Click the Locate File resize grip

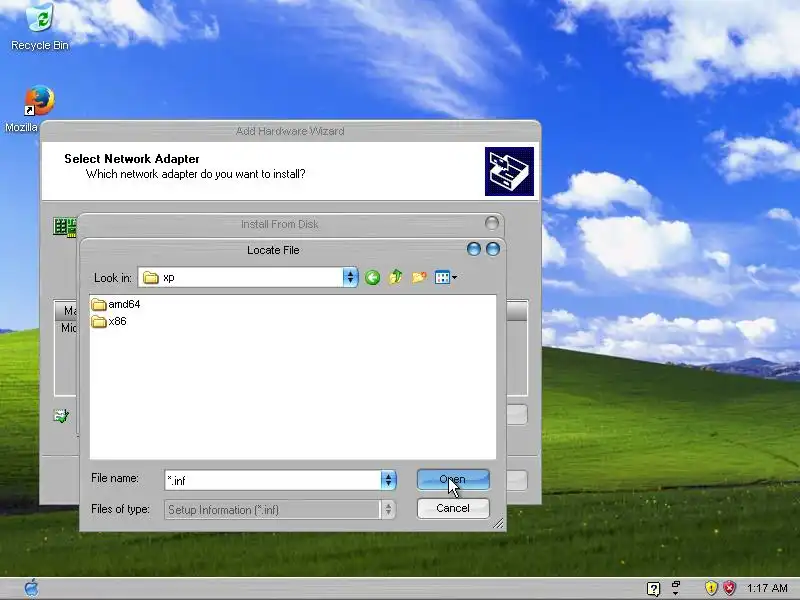(498, 523)
